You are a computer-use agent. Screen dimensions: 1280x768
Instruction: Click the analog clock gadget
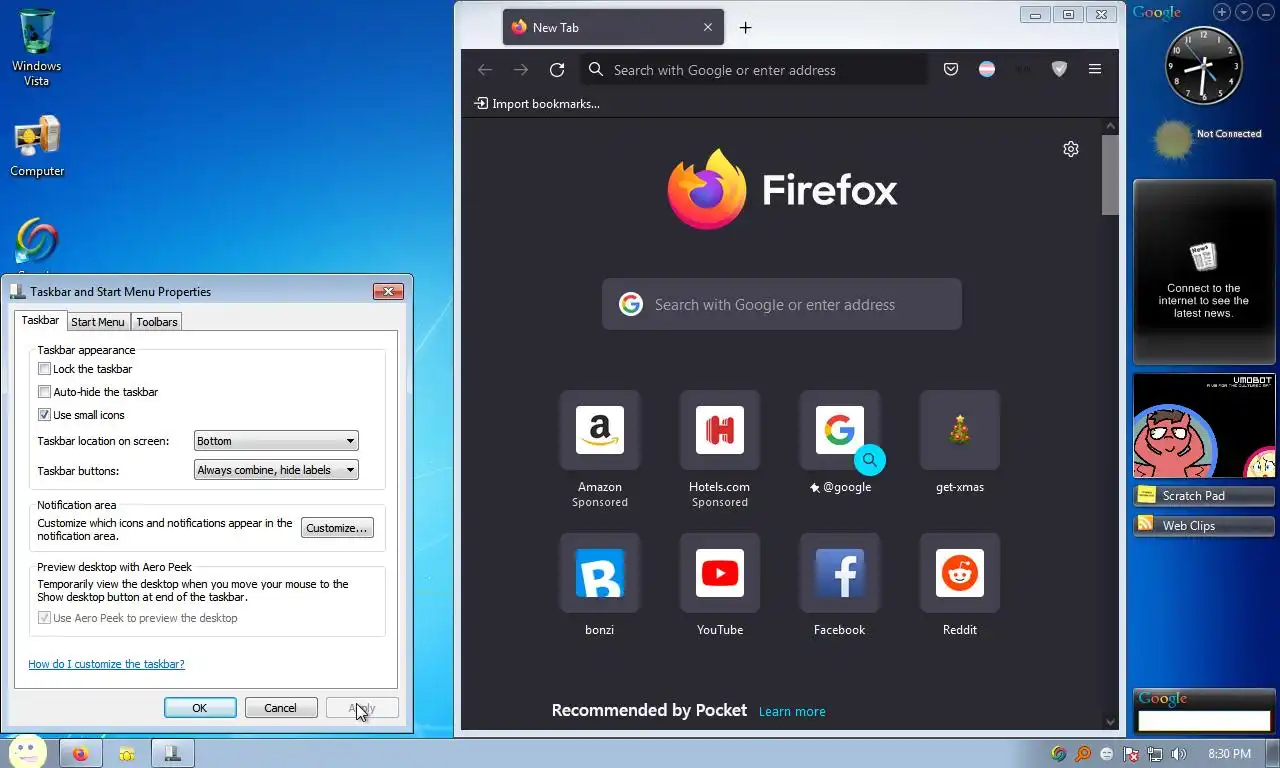click(x=1204, y=66)
